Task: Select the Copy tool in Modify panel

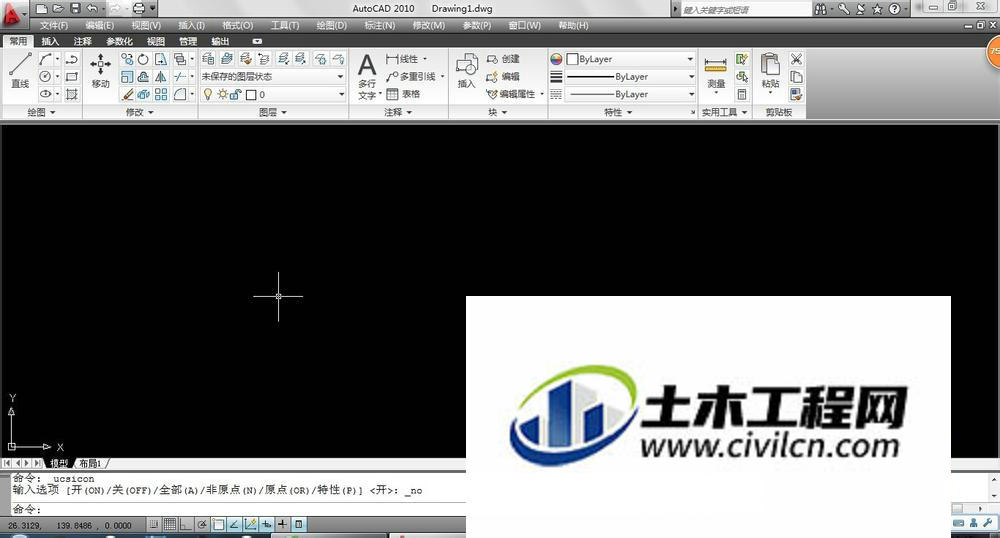Action: 128,59
